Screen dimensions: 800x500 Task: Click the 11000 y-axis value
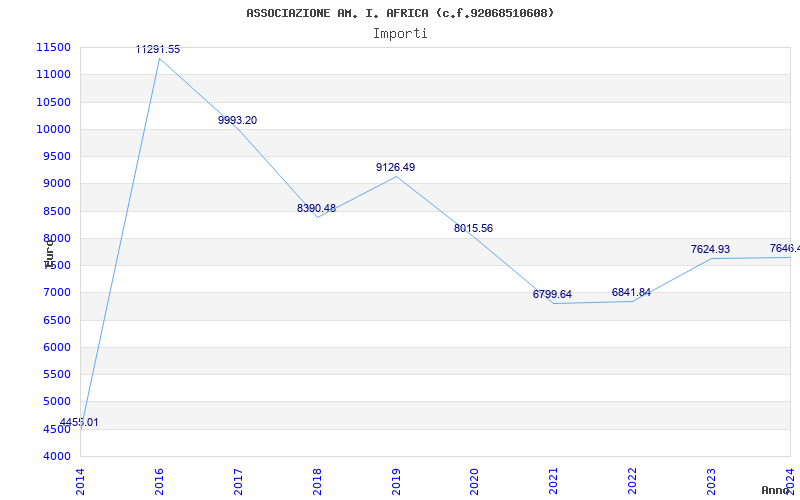(53, 74)
